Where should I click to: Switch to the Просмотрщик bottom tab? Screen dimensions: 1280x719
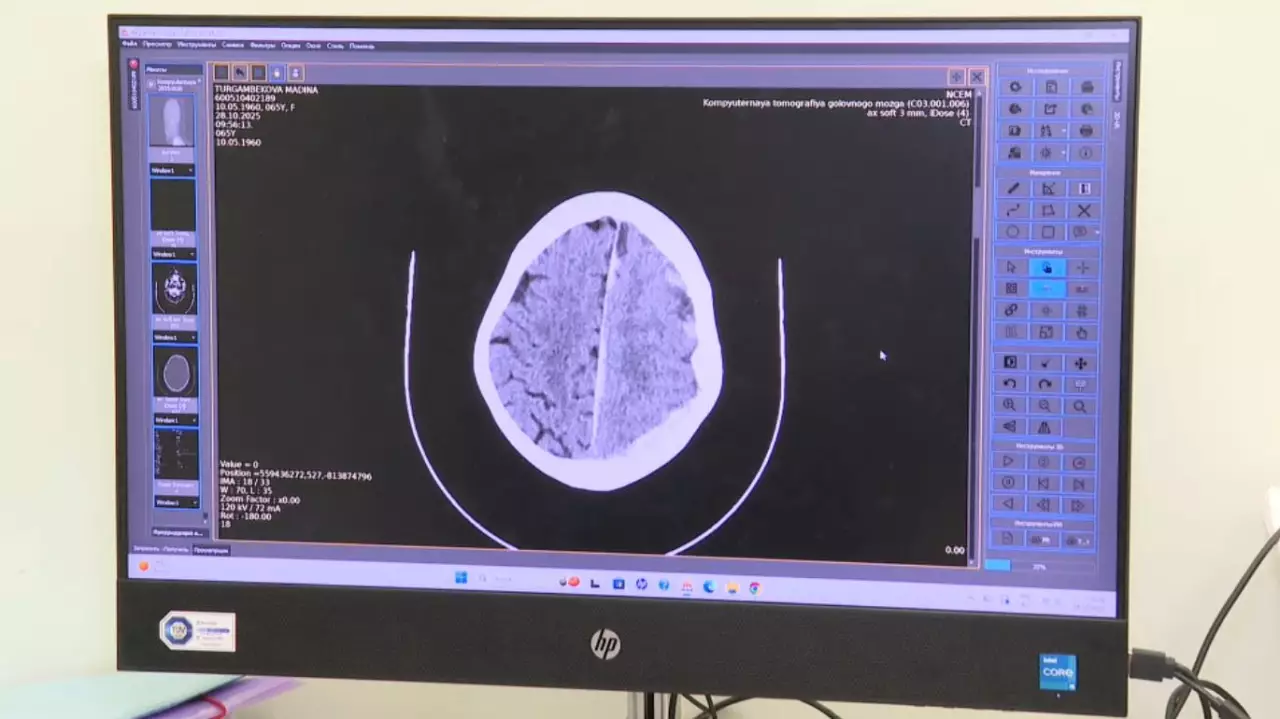click(211, 550)
